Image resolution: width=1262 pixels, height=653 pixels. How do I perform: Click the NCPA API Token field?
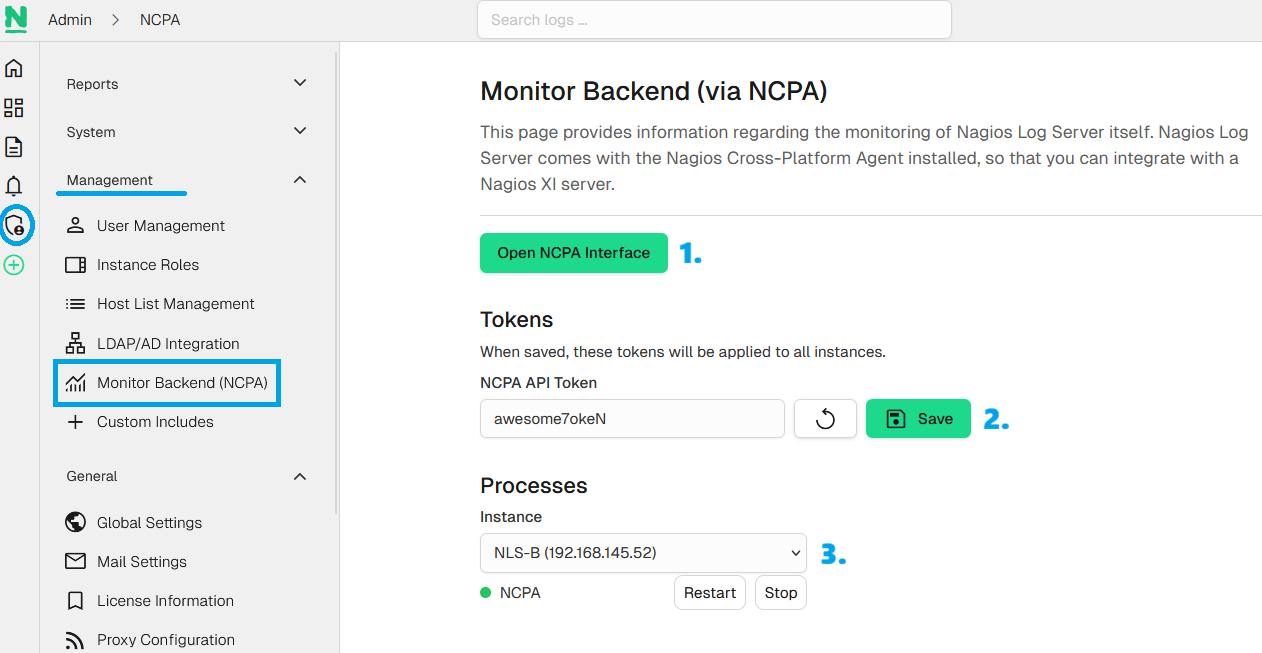632,419
